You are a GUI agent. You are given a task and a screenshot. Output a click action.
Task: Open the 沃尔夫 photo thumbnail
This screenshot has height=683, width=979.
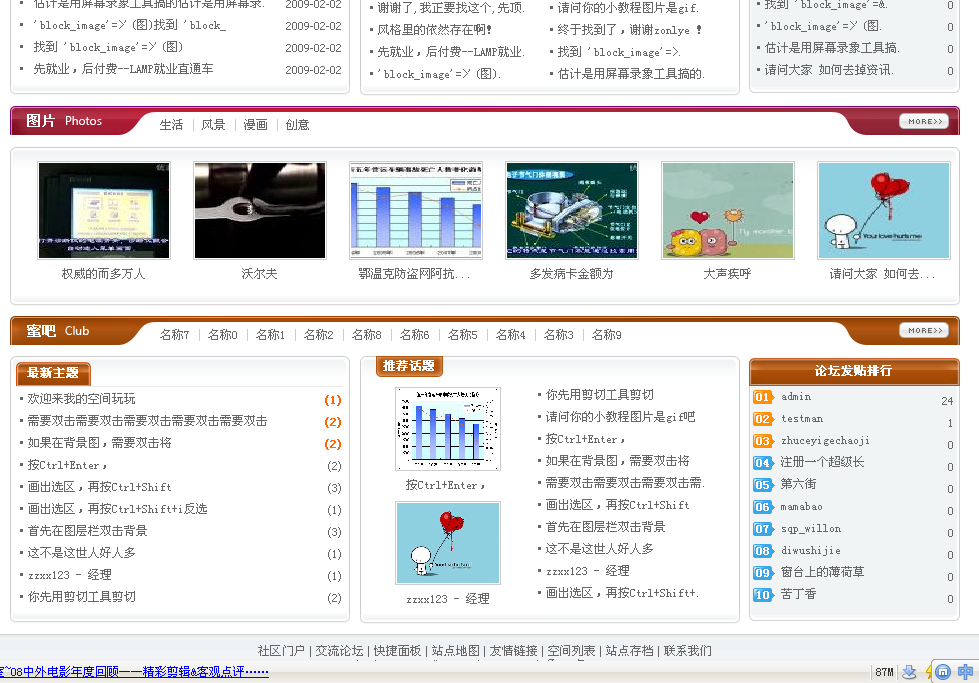tap(260, 210)
